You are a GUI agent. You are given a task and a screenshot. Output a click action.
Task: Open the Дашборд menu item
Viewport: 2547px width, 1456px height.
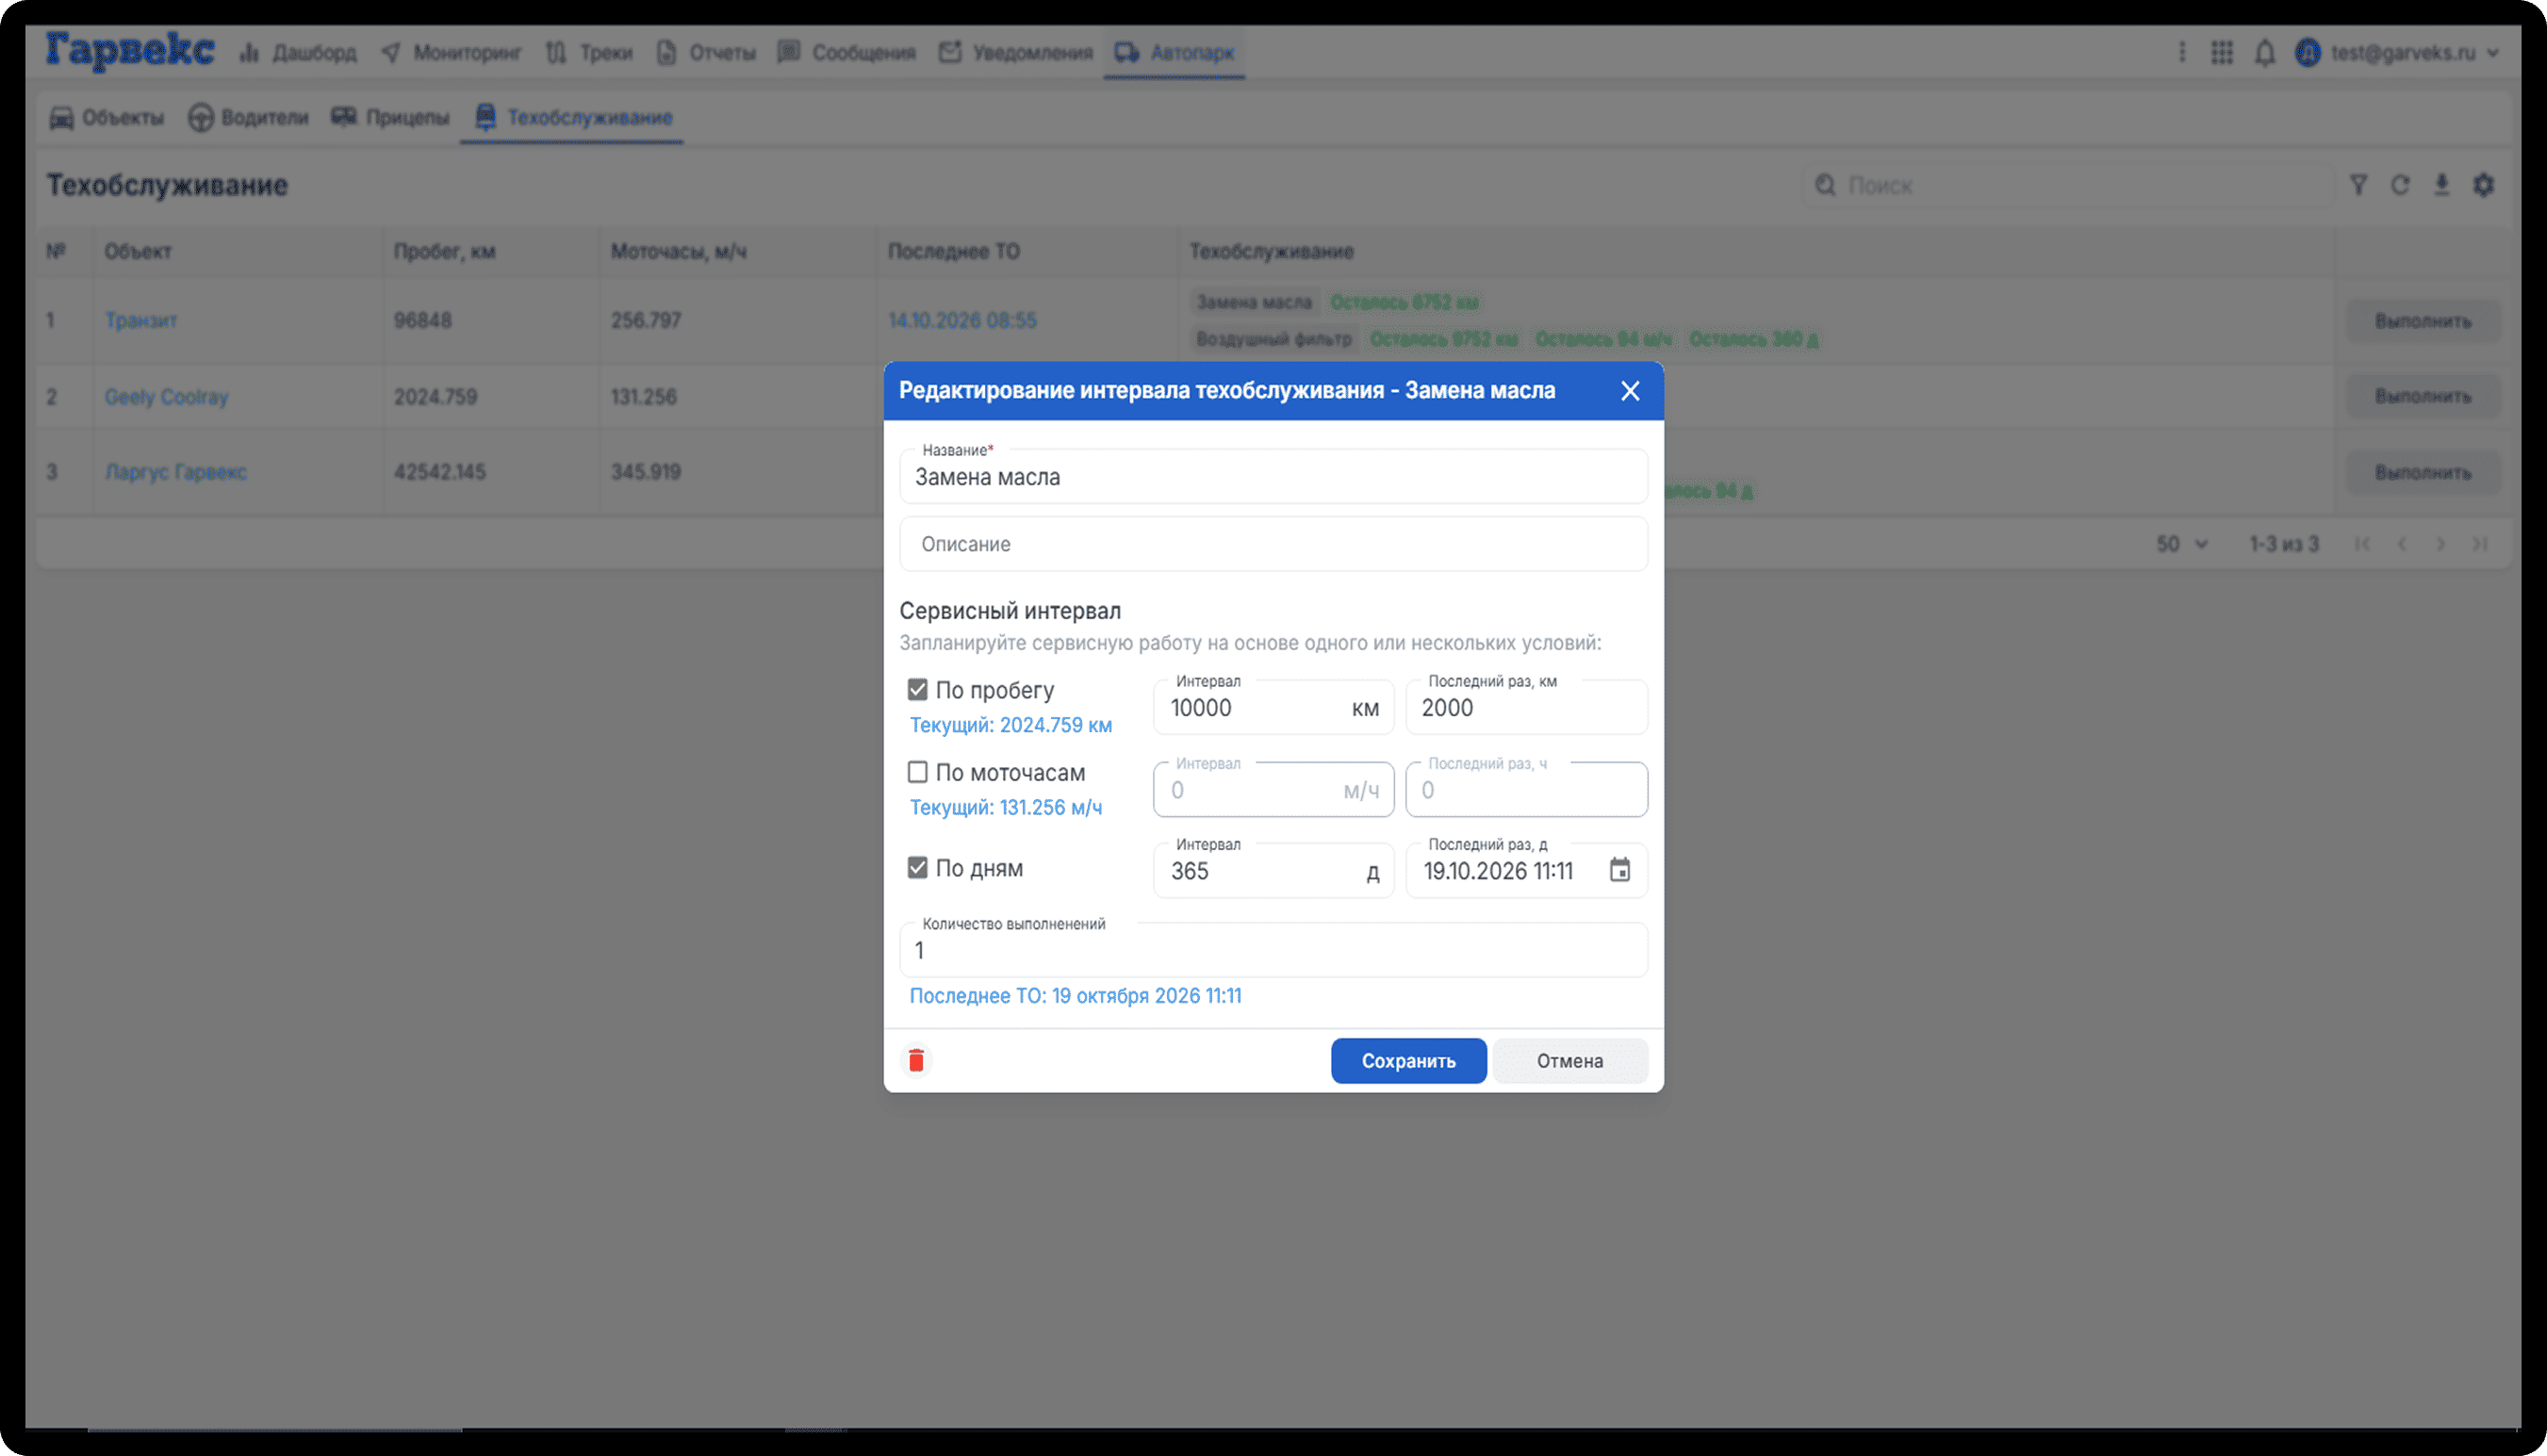(298, 52)
